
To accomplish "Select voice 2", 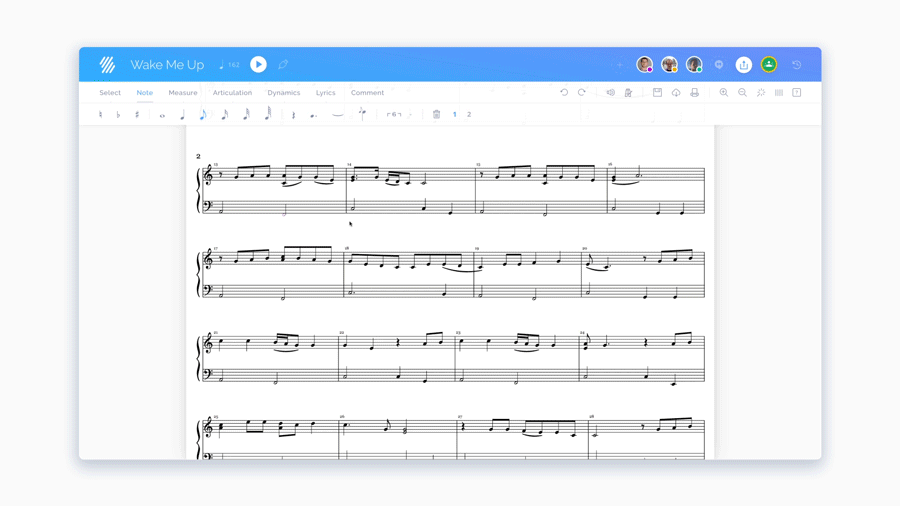I will point(469,115).
